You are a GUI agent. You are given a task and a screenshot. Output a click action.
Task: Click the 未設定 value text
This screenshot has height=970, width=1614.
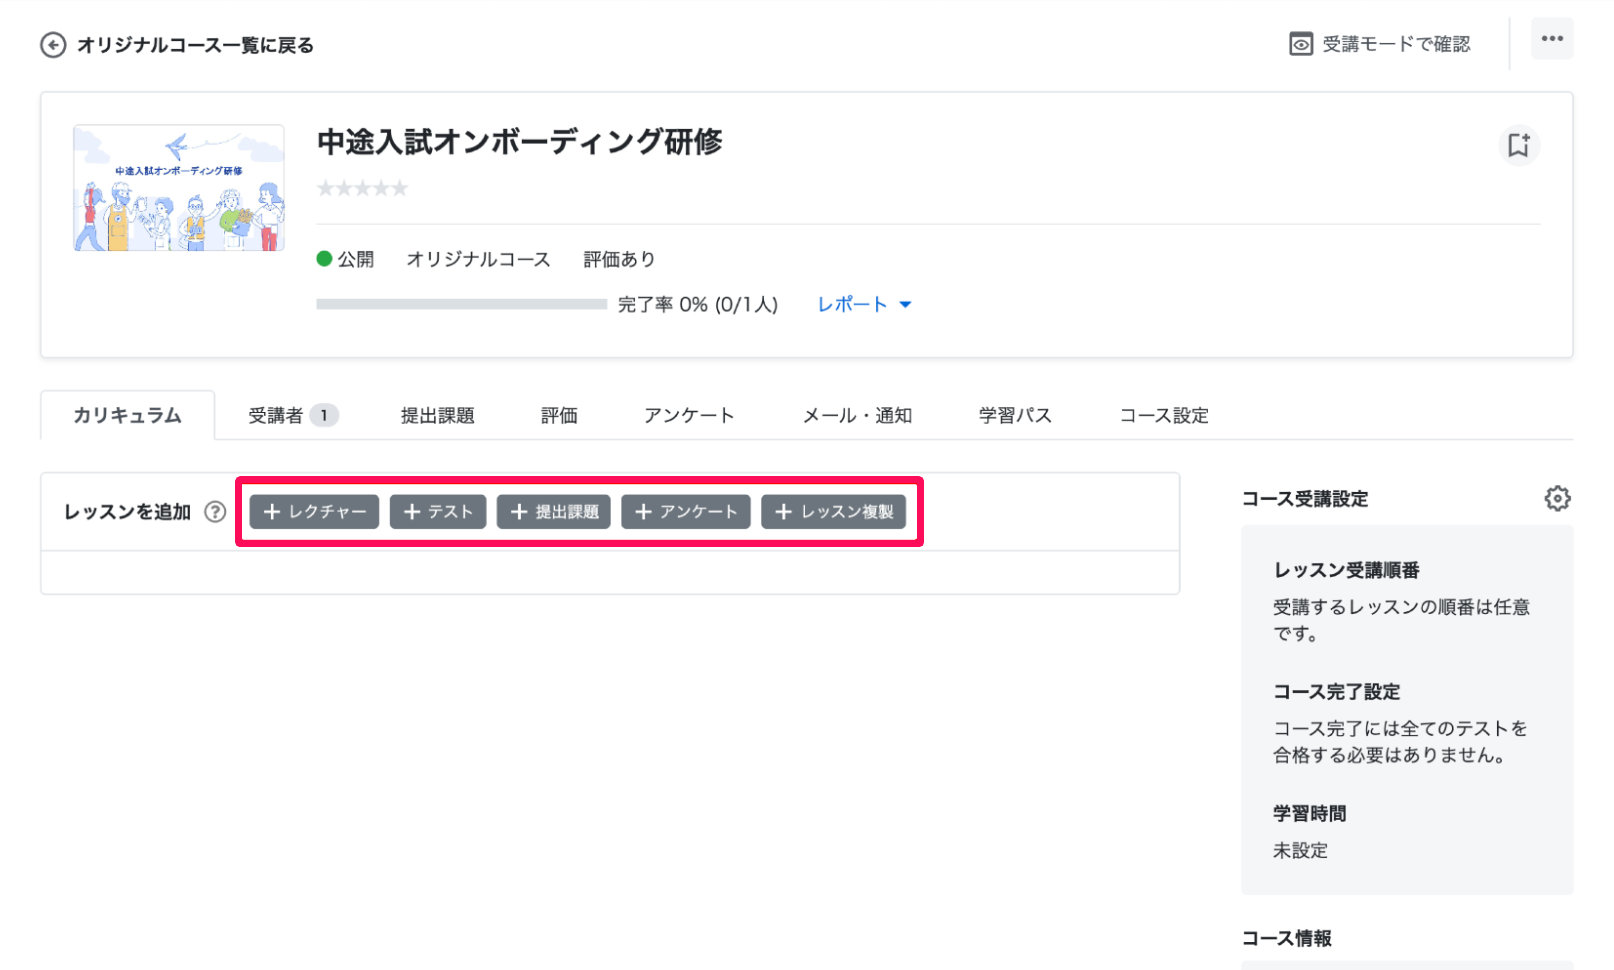pos(1300,851)
